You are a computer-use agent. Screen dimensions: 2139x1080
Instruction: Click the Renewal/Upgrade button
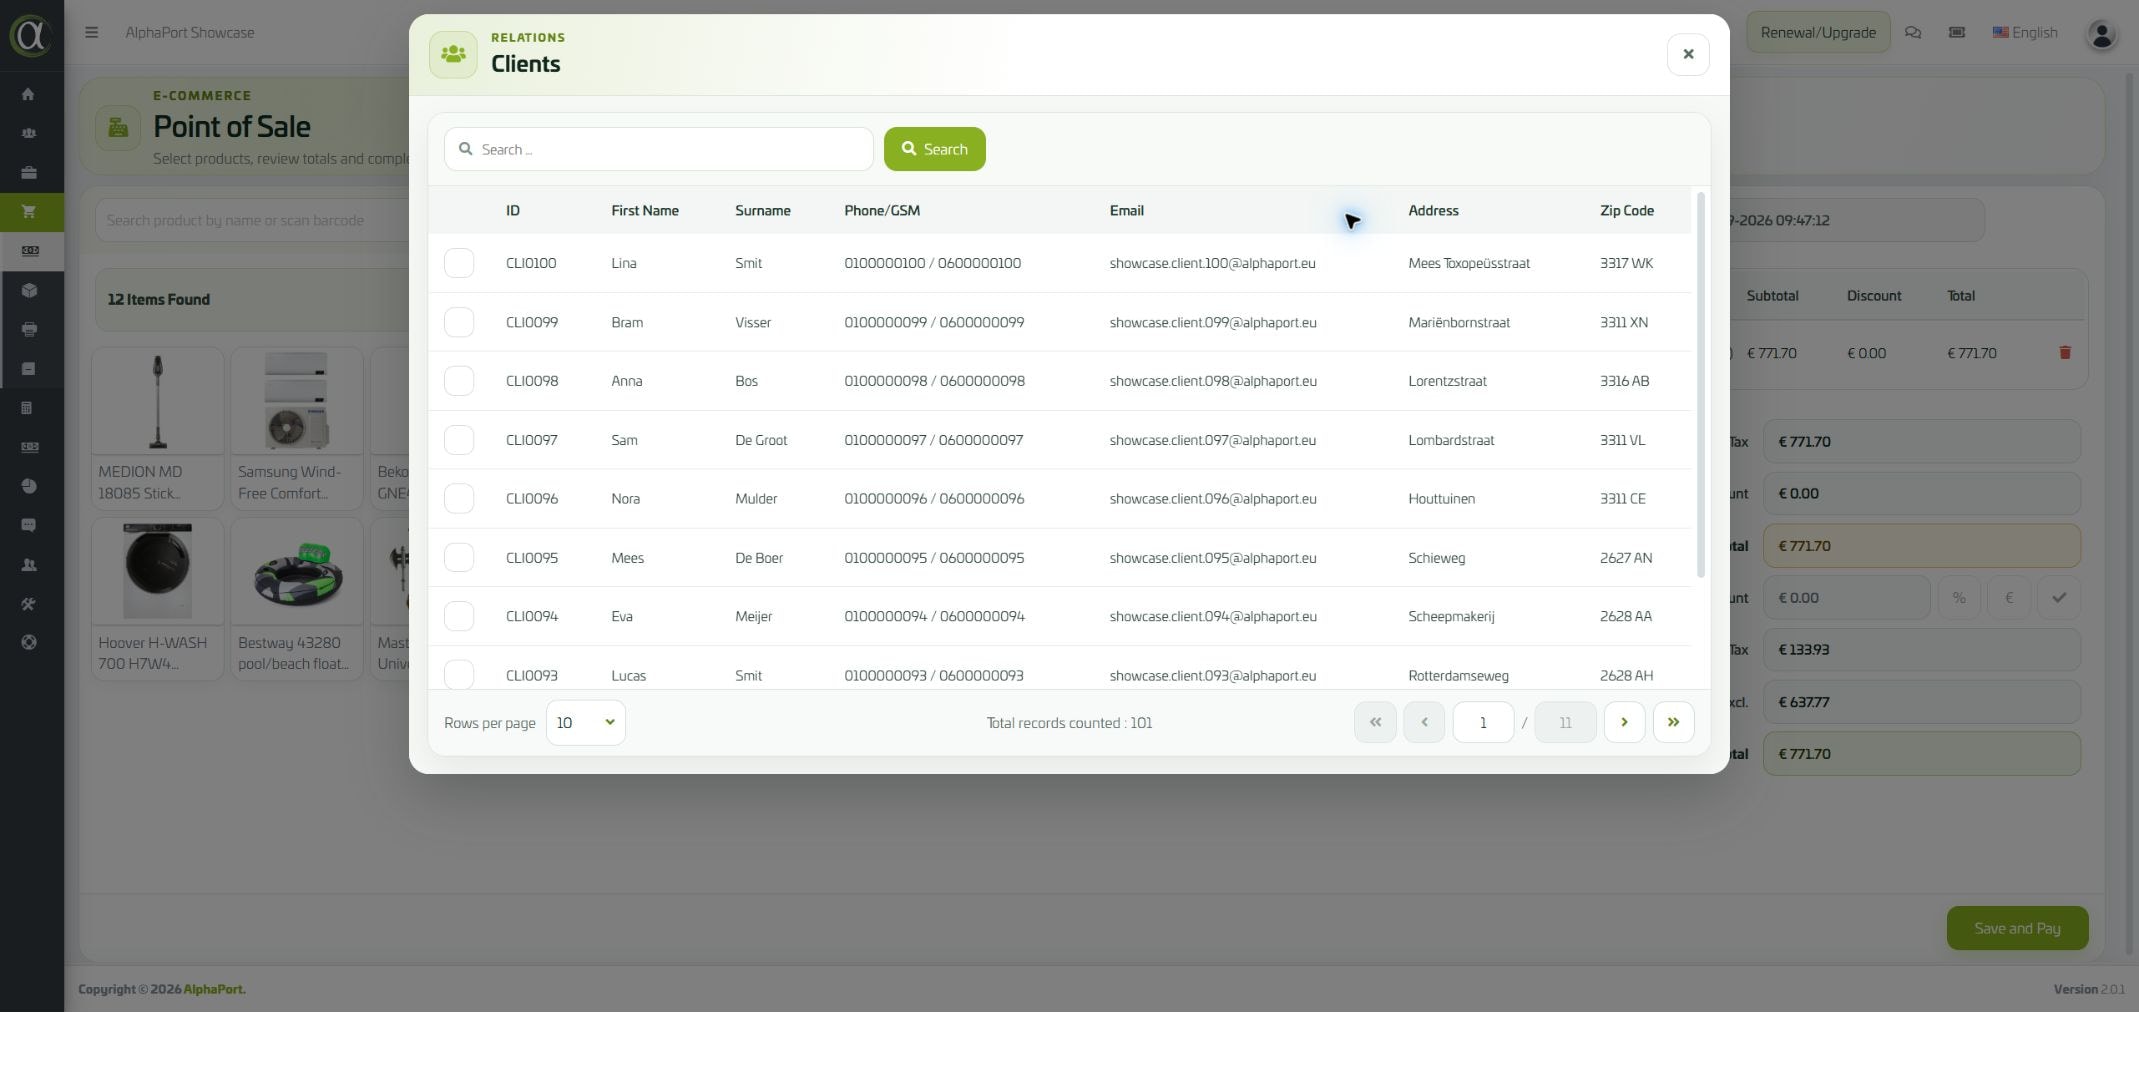[x=1818, y=32]
